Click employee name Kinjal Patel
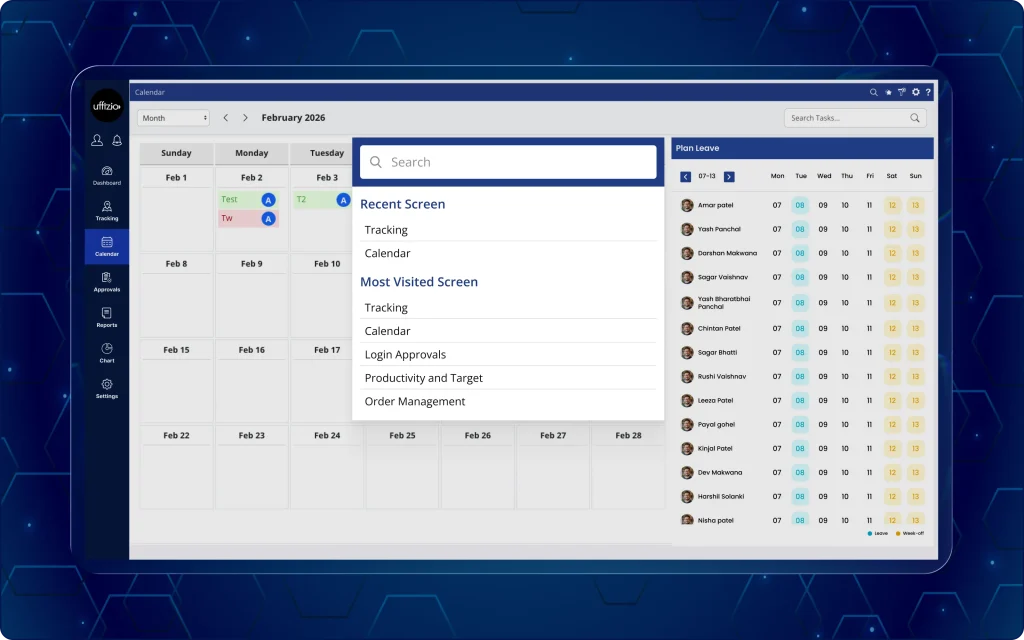 point(715,449)
